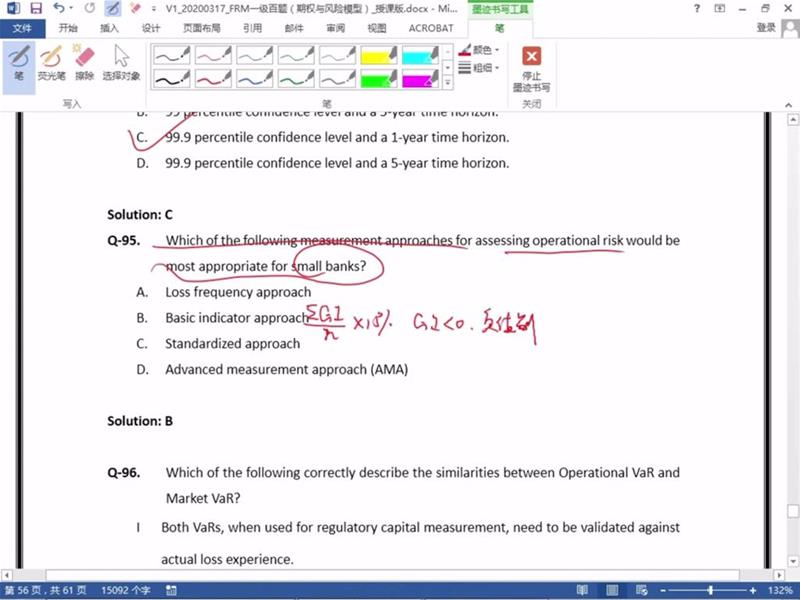This screenshot has height=600, width=800.
Task: Select the bright green highlighter swatch
Action: point(379,79)
